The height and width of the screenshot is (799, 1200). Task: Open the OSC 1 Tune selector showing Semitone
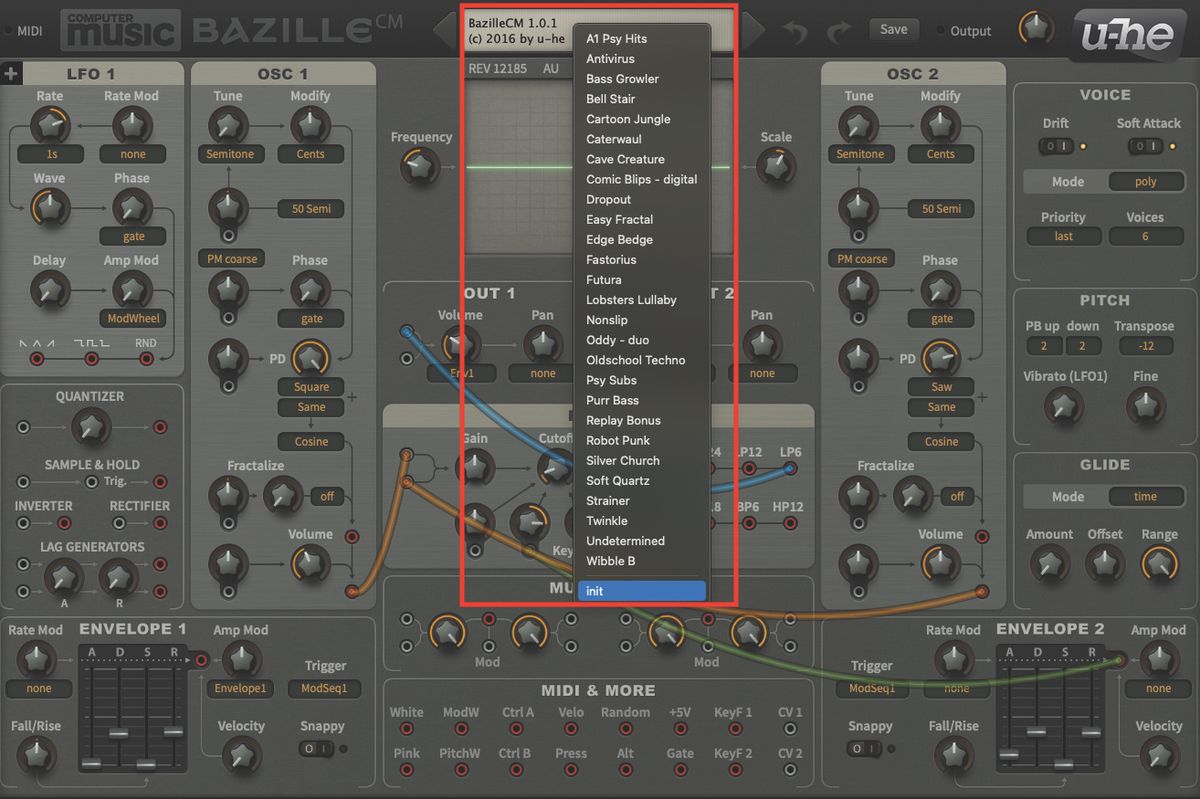[x=230, y=154]
